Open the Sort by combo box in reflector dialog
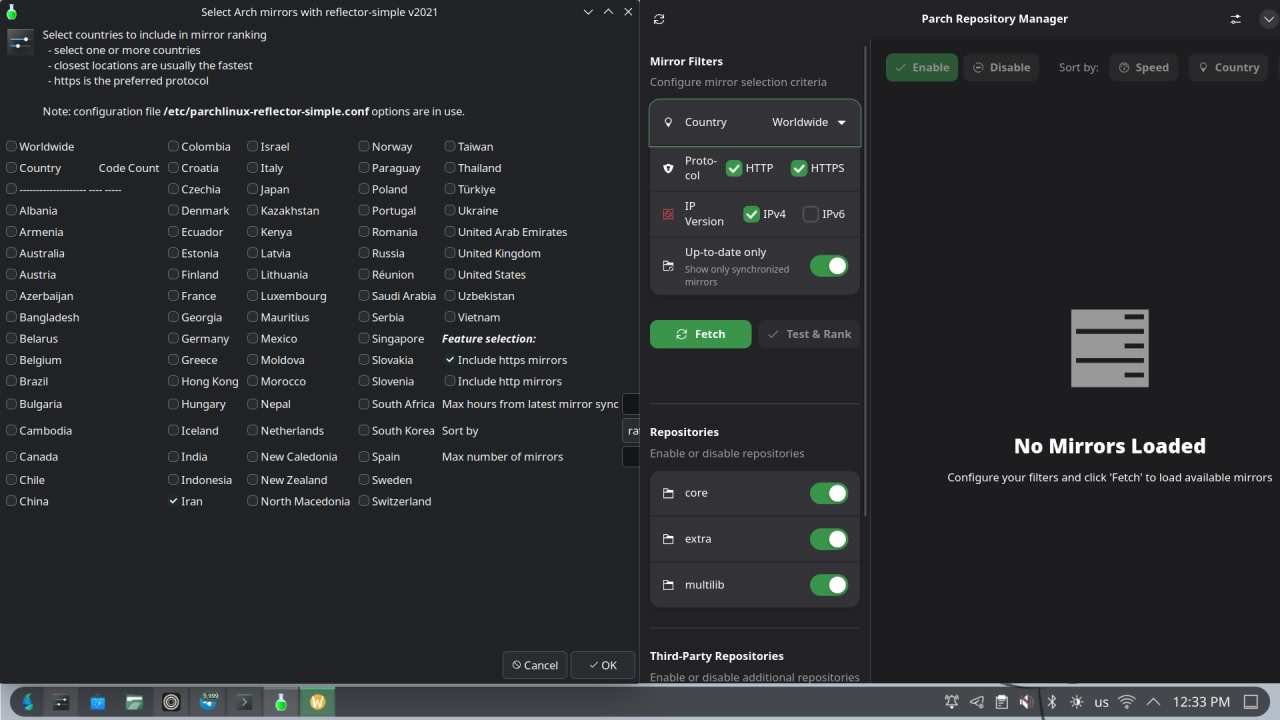 [631, 431]
